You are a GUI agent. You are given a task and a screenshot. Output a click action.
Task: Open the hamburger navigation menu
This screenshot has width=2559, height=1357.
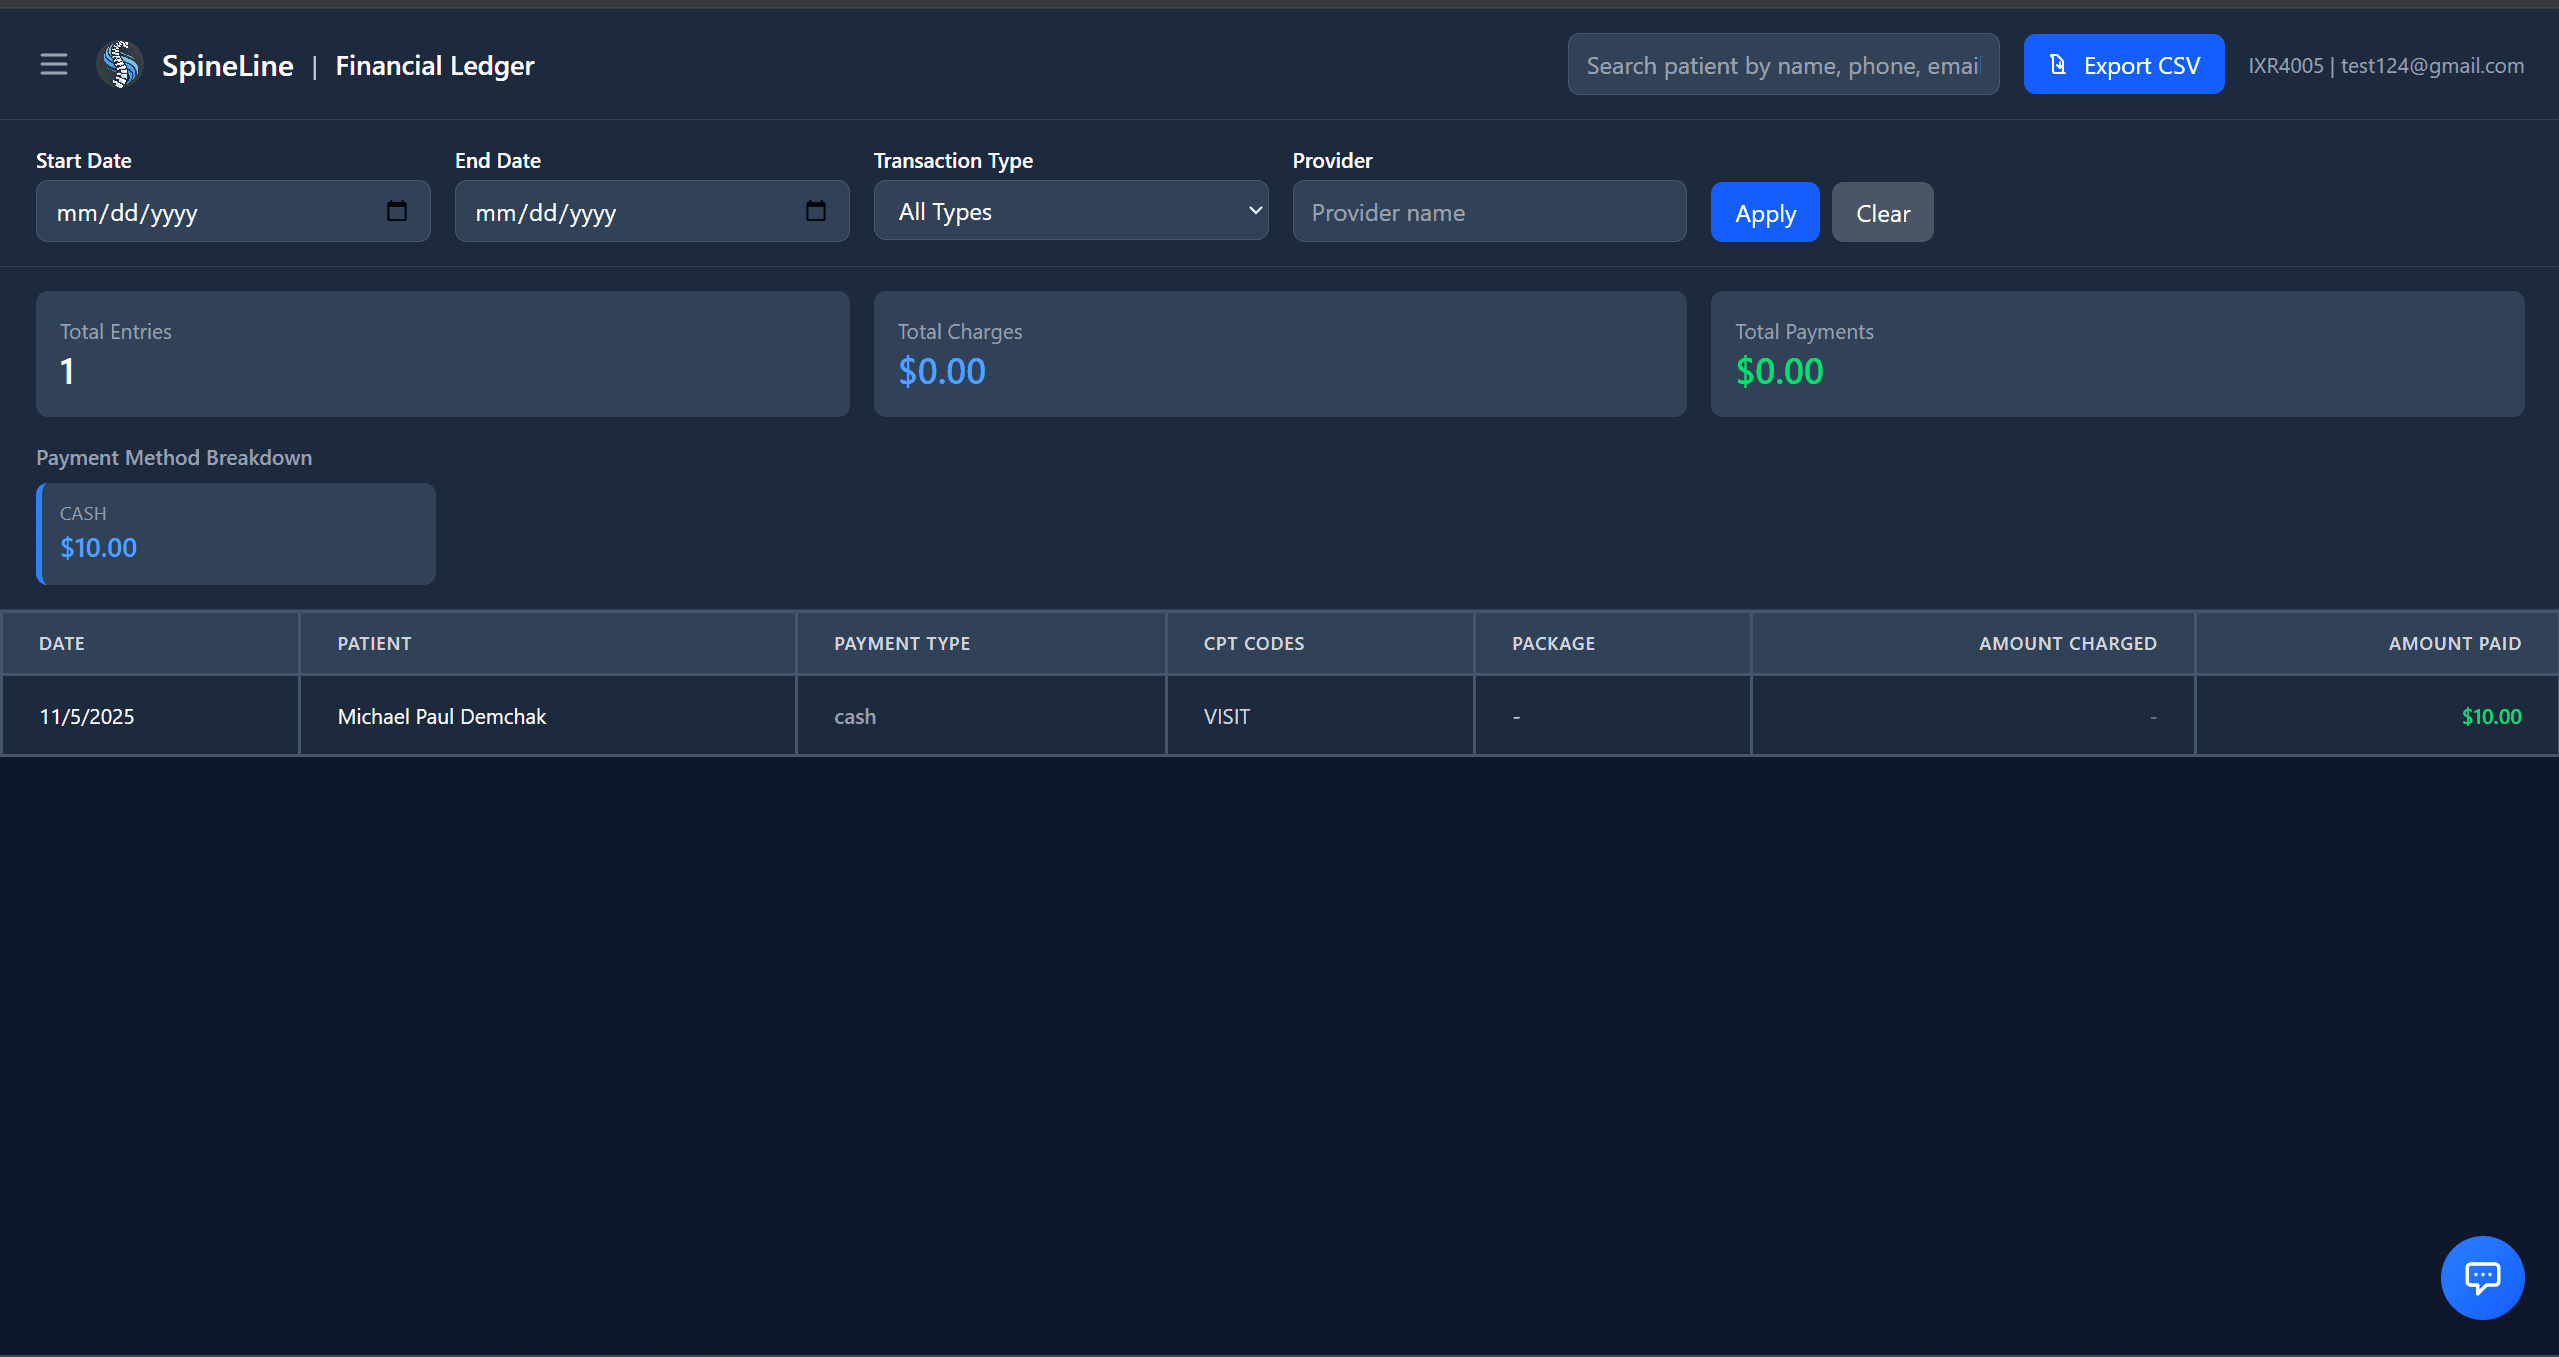pos(54,65)
